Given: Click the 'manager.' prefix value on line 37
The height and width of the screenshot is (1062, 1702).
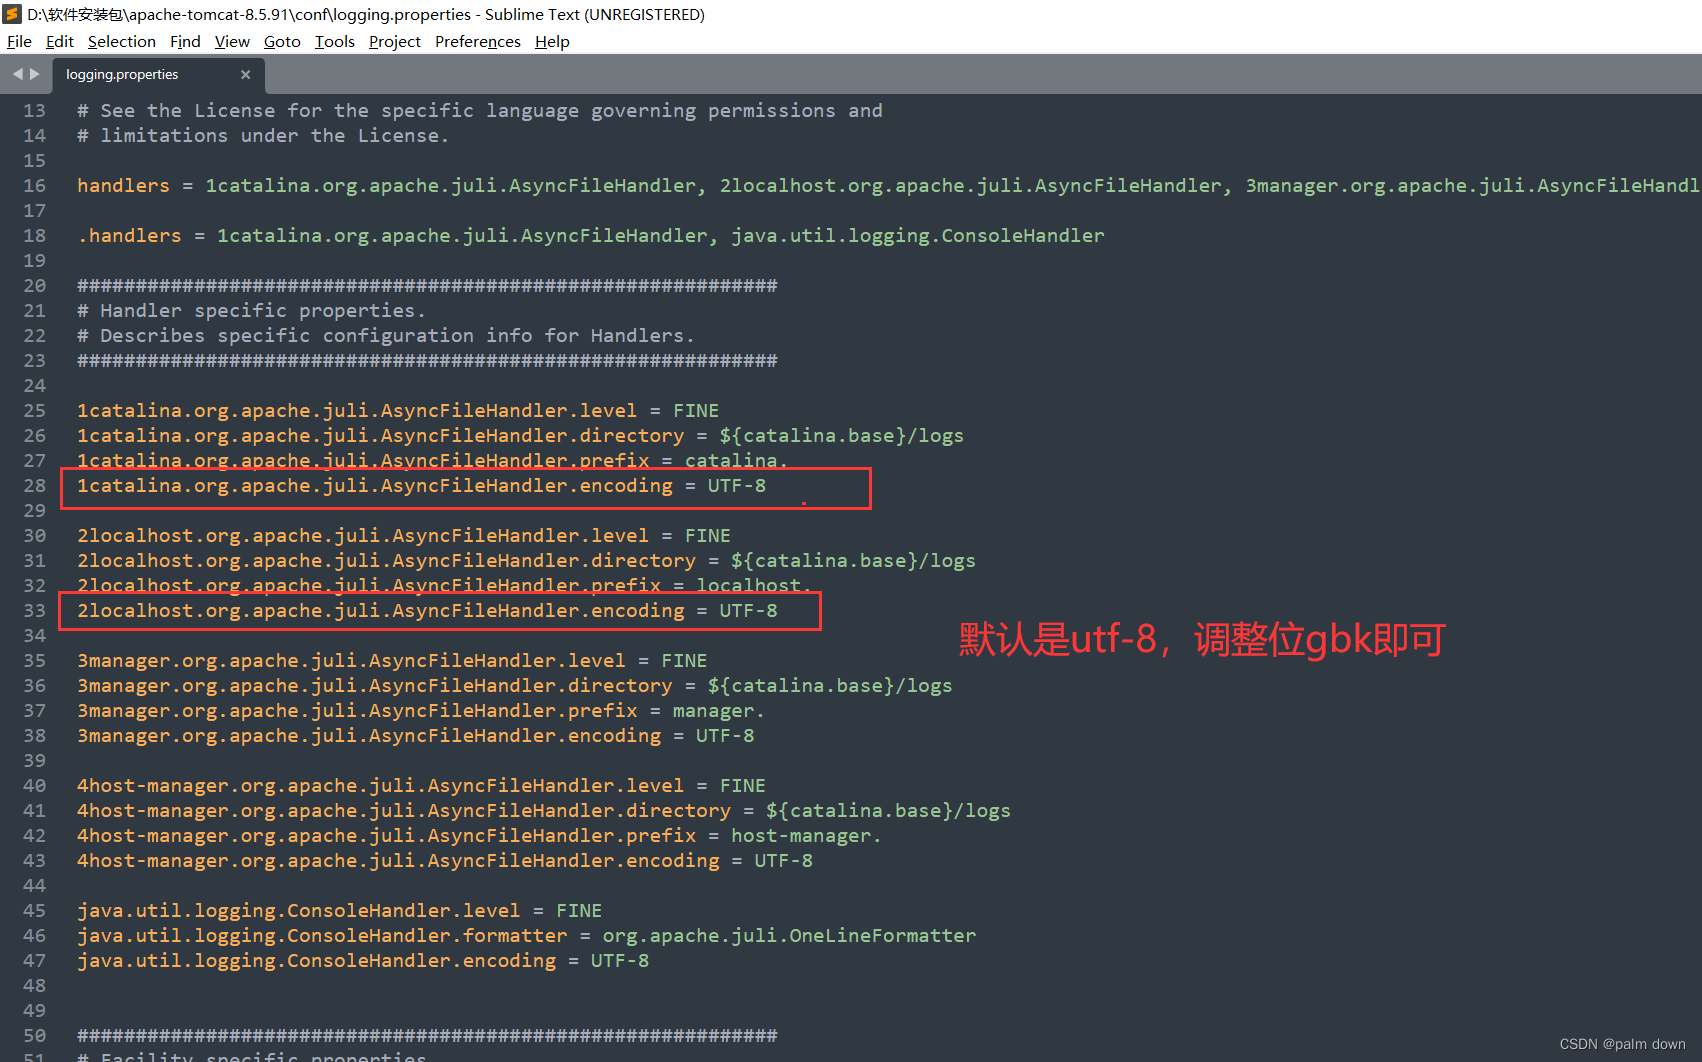Looking at the screenshot, I should 719,710.
